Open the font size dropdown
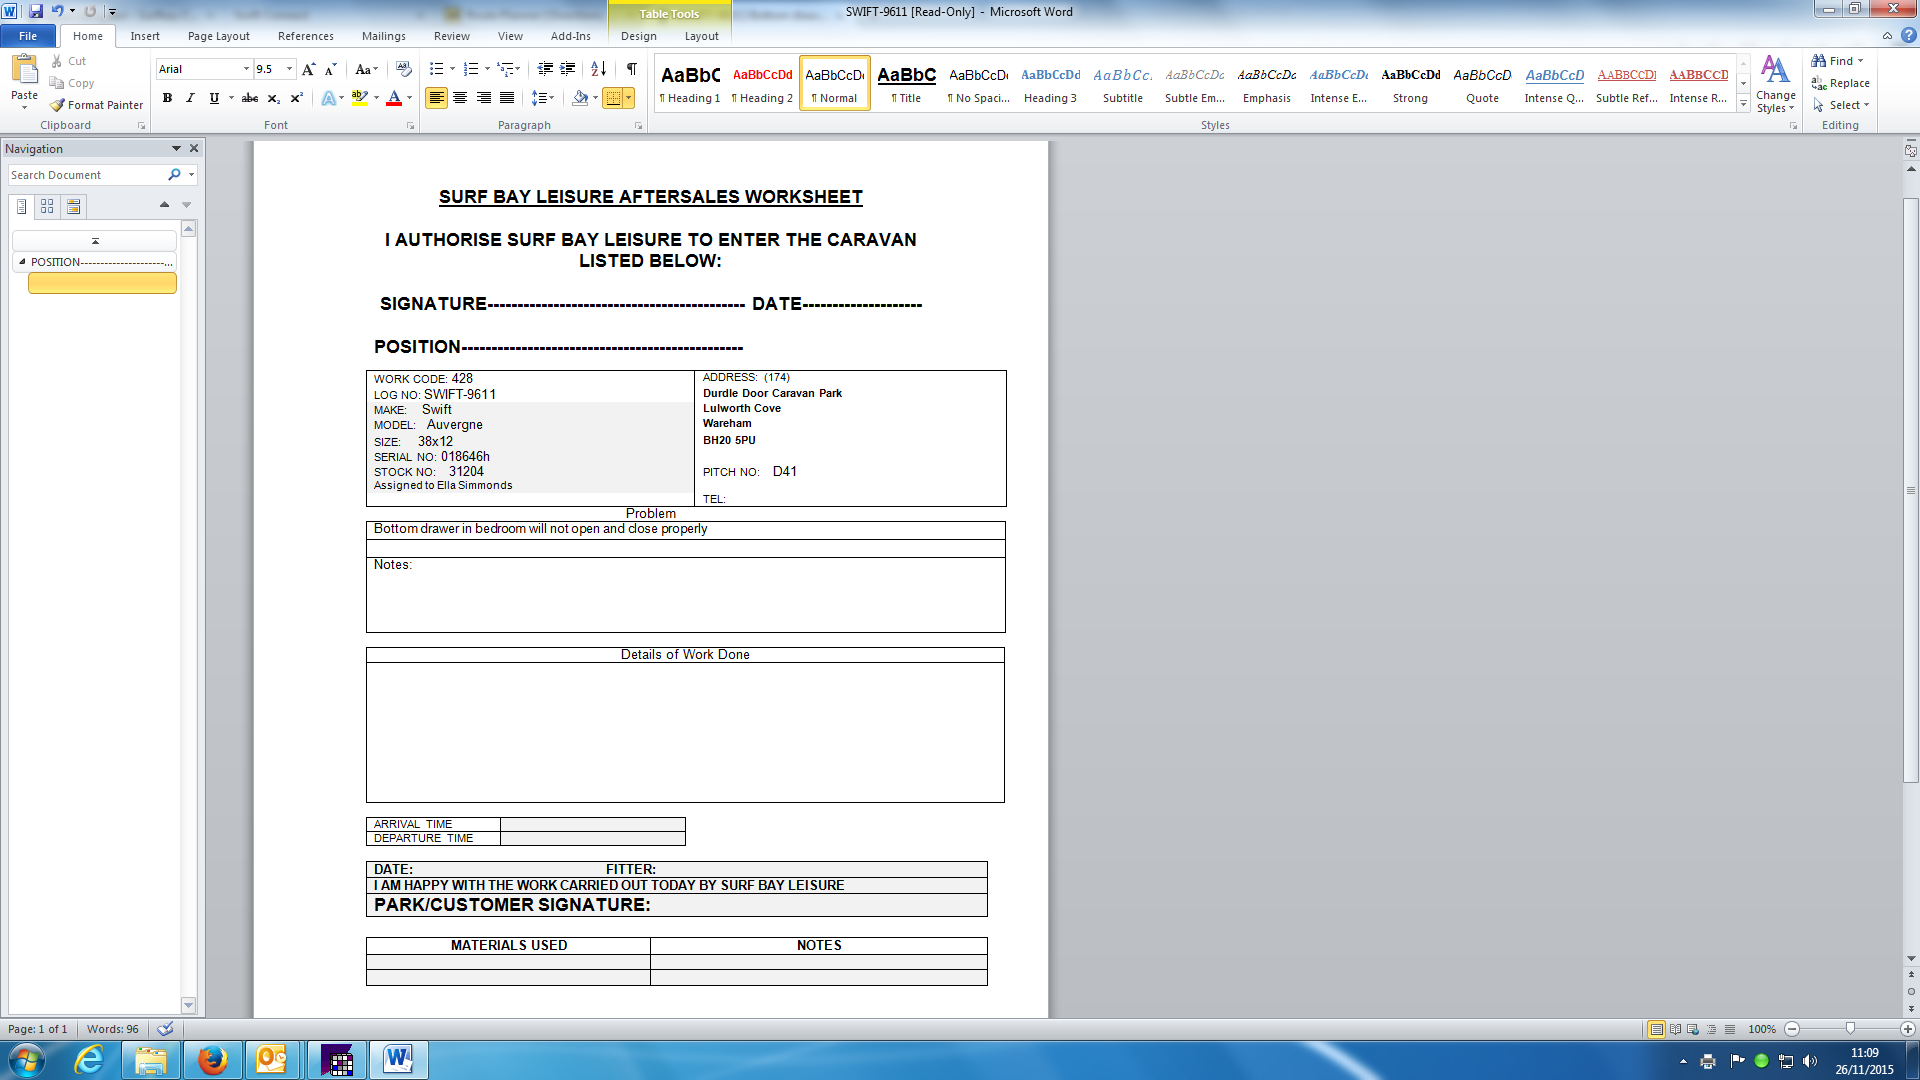Screen dimensions: 1920x1080 tap(290, 69)
